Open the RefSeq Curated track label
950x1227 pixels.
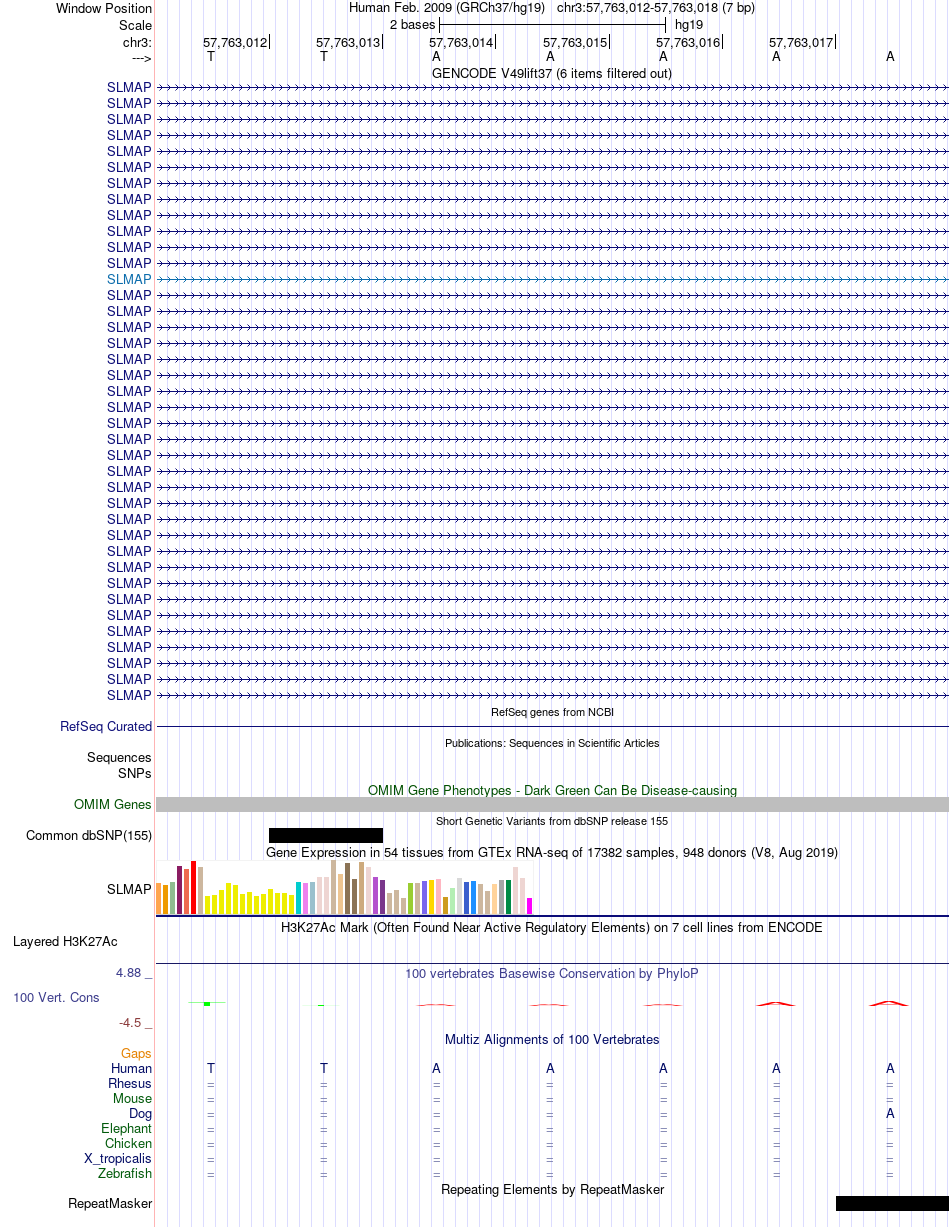point(106,727)
